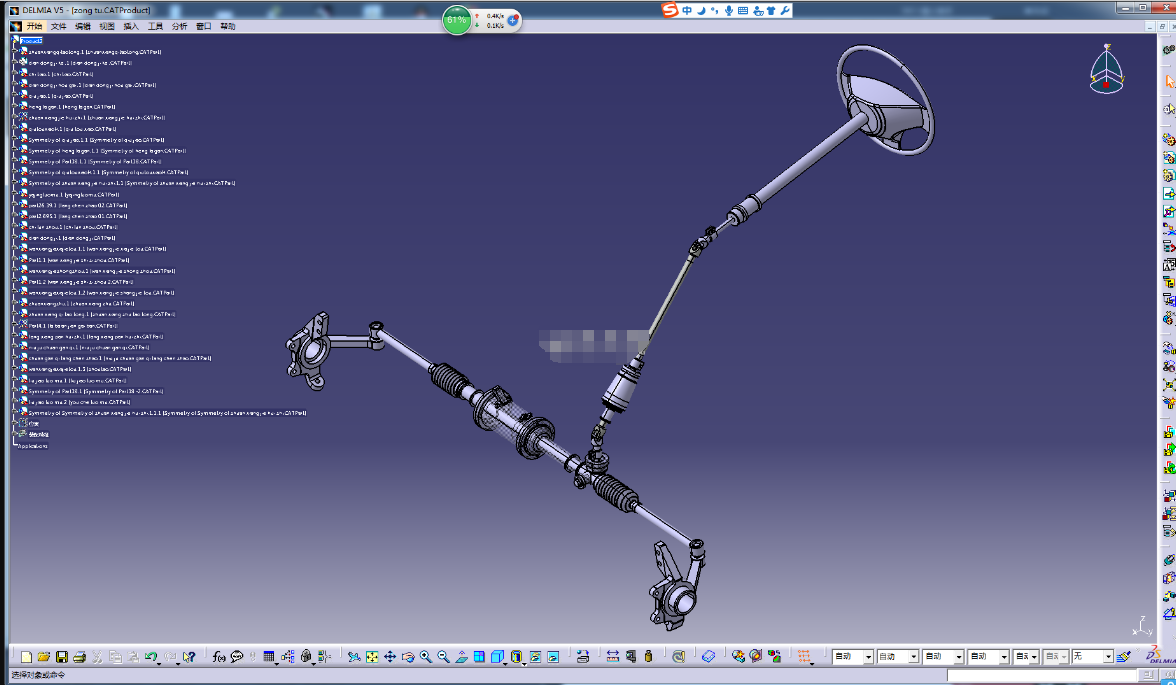
Task: Click the Open file folder icon
Action: click(x=44, y=656)
